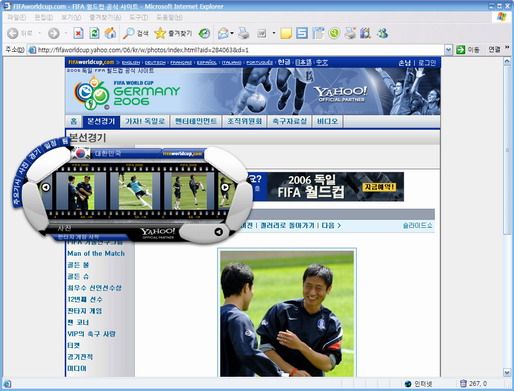Open Favorites via the star icon
Image resolution: width=514 pixels, height=391 pixels.
(x=160, y=33)
